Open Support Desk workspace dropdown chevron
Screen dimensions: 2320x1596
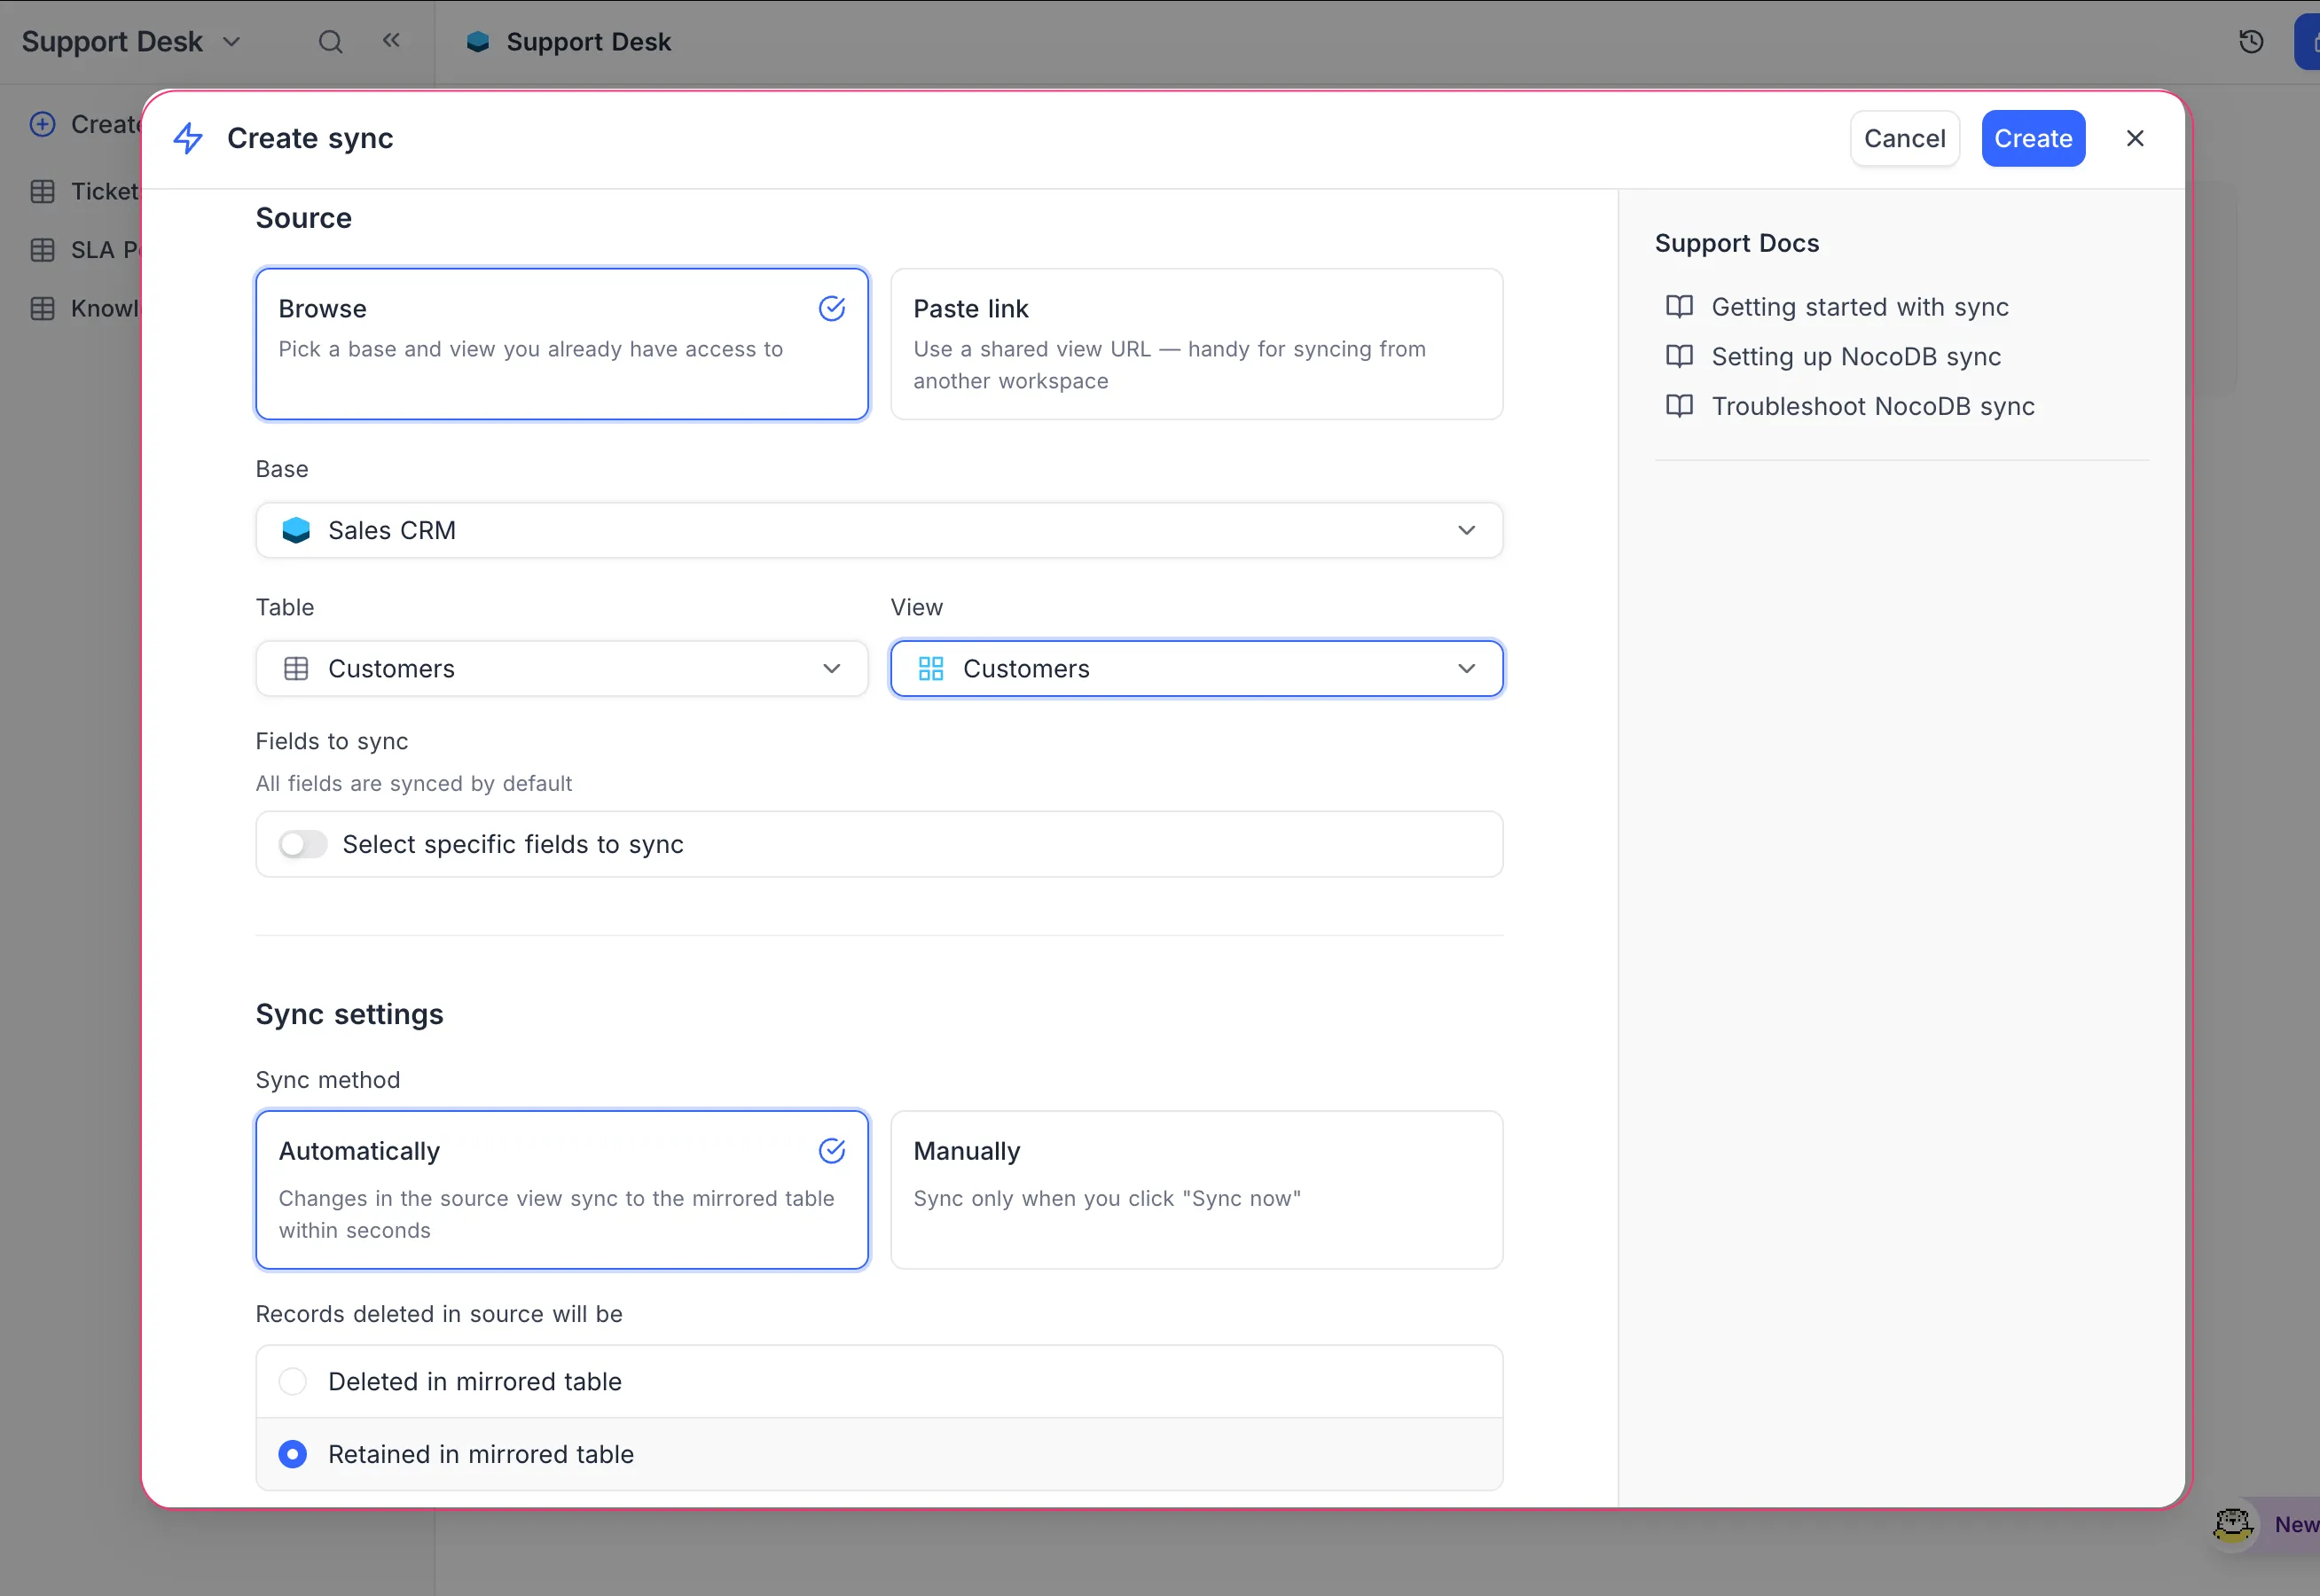coord(231,42)
